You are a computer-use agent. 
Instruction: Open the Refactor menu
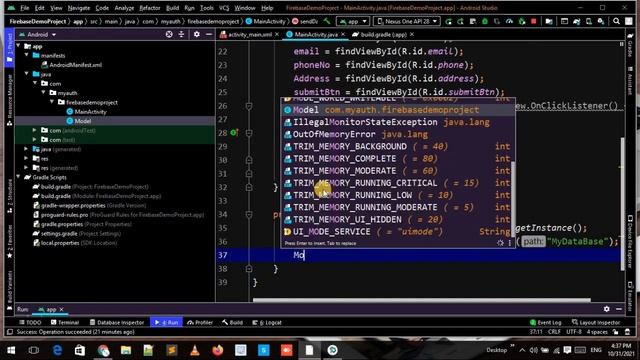(150, 8)
